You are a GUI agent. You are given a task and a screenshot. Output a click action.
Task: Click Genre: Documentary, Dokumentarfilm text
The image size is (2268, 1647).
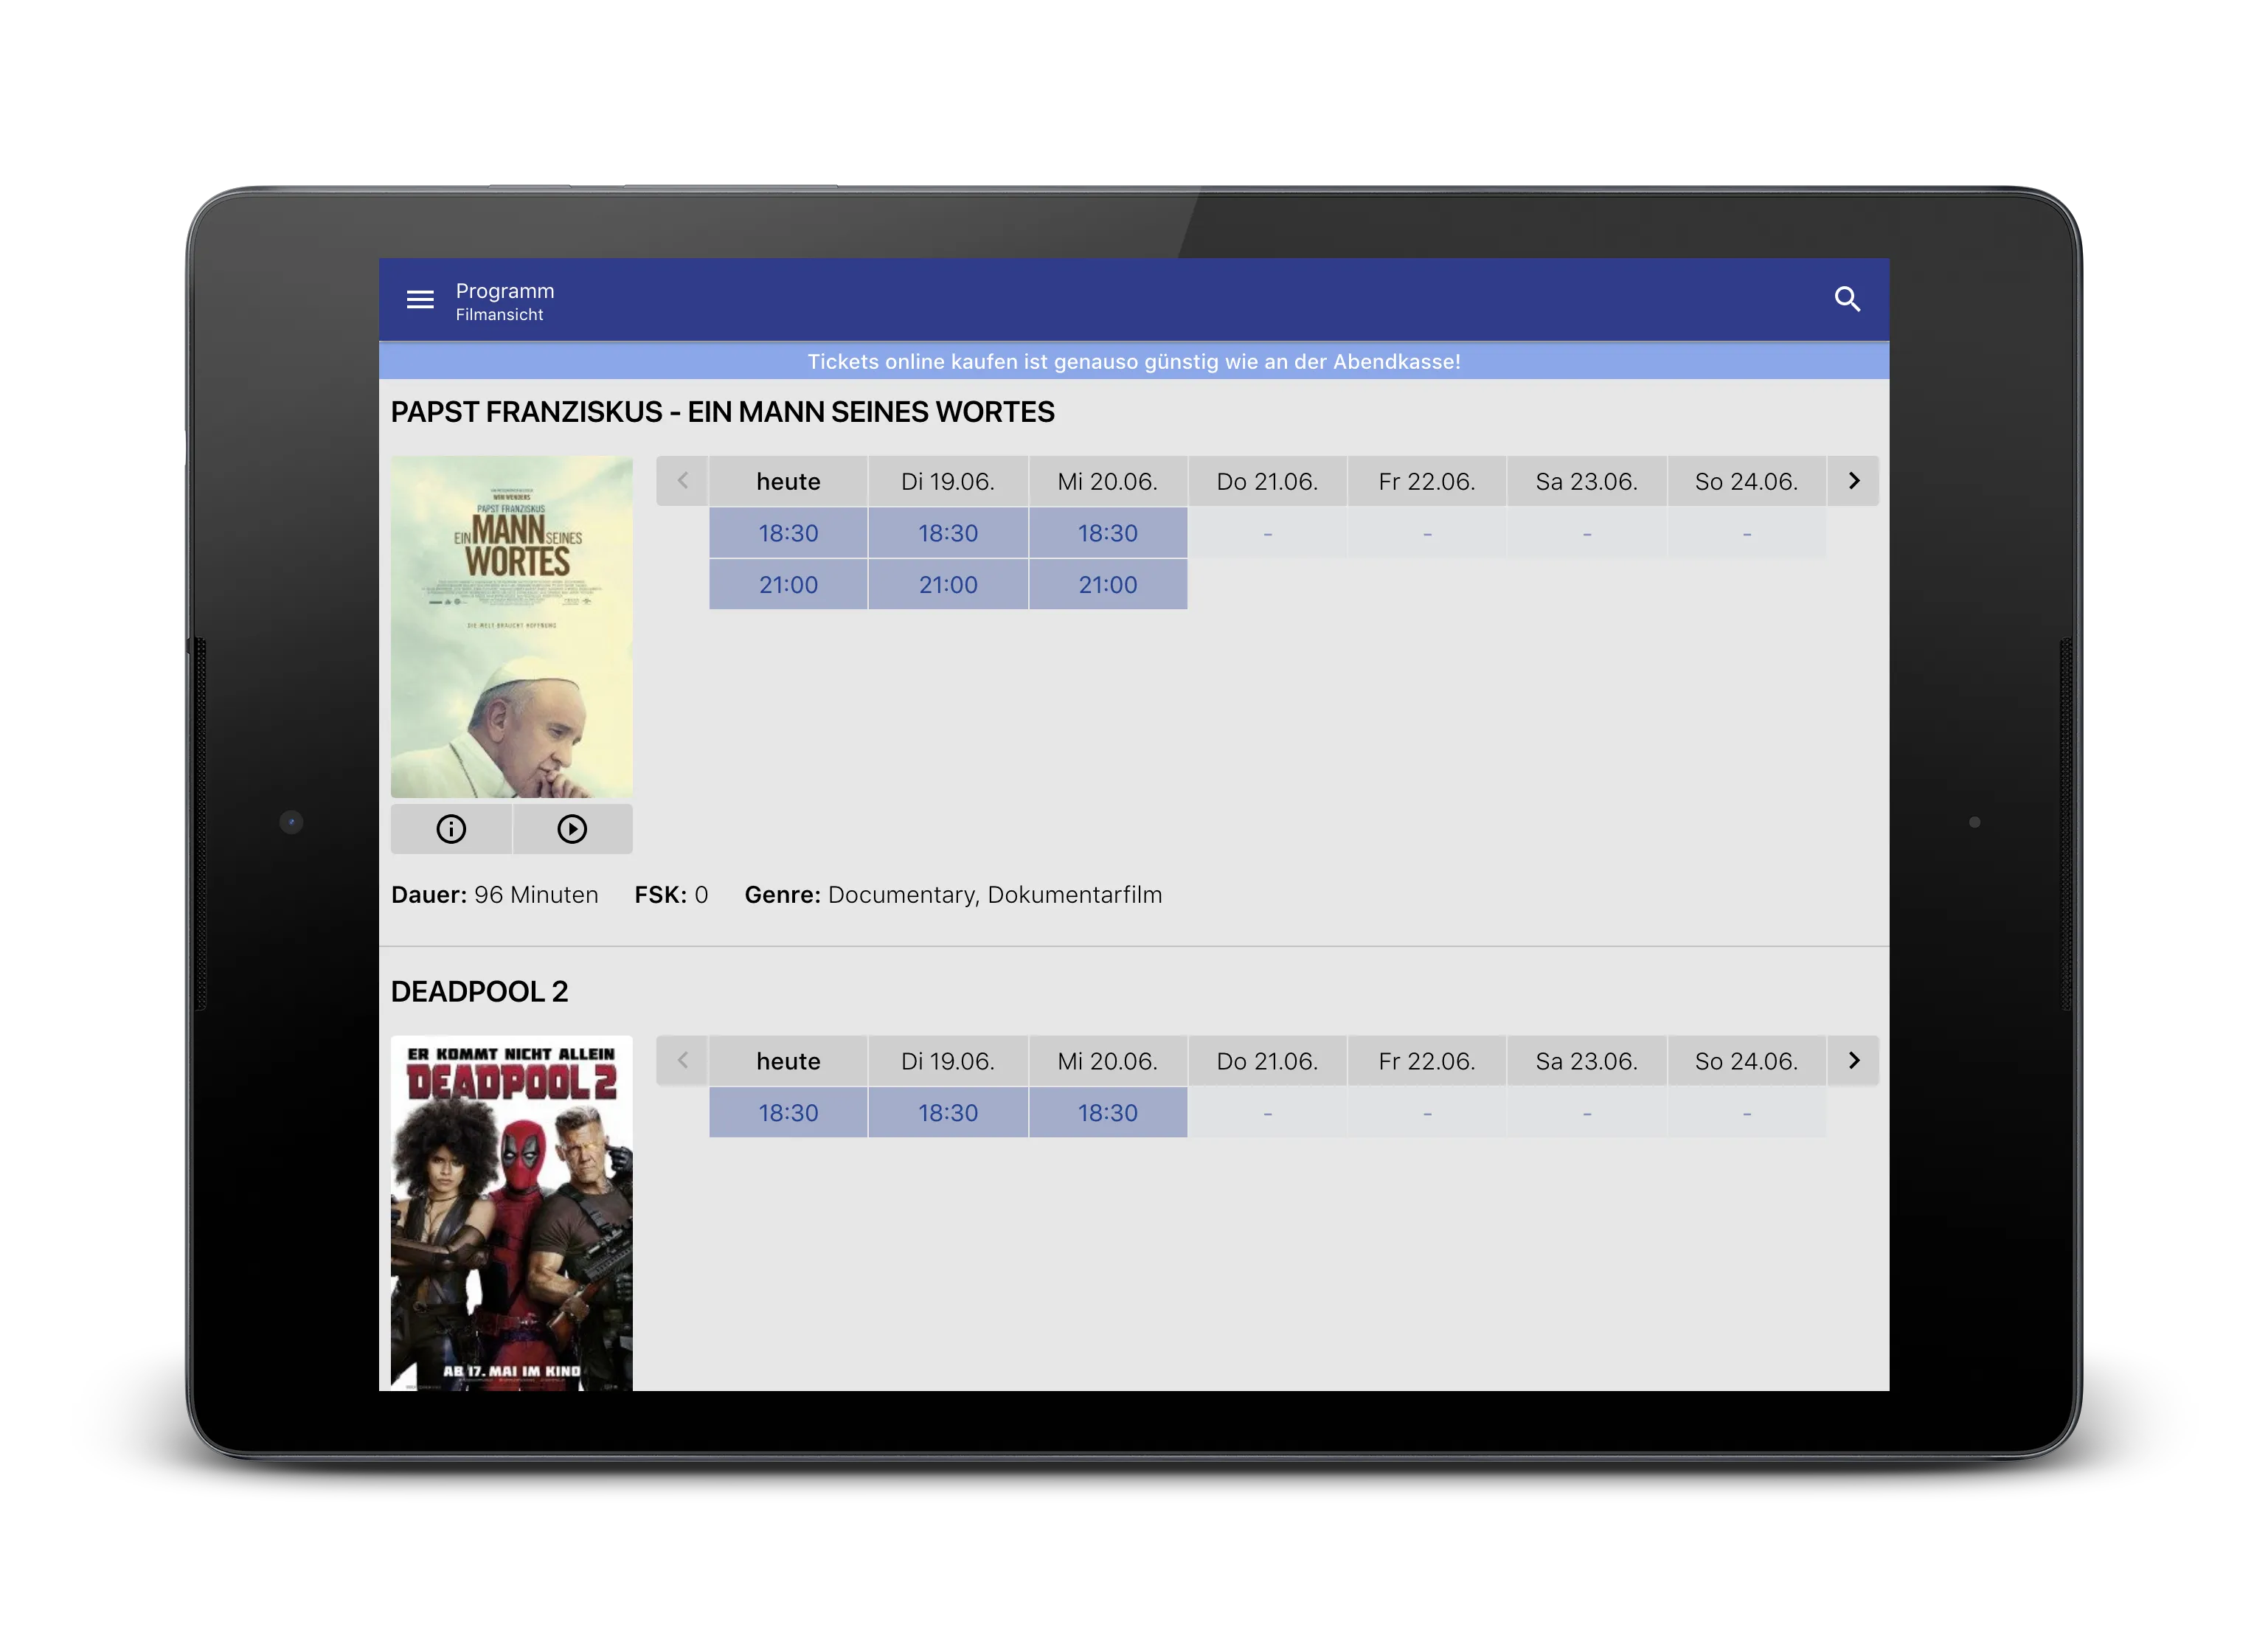coord(953,895)
